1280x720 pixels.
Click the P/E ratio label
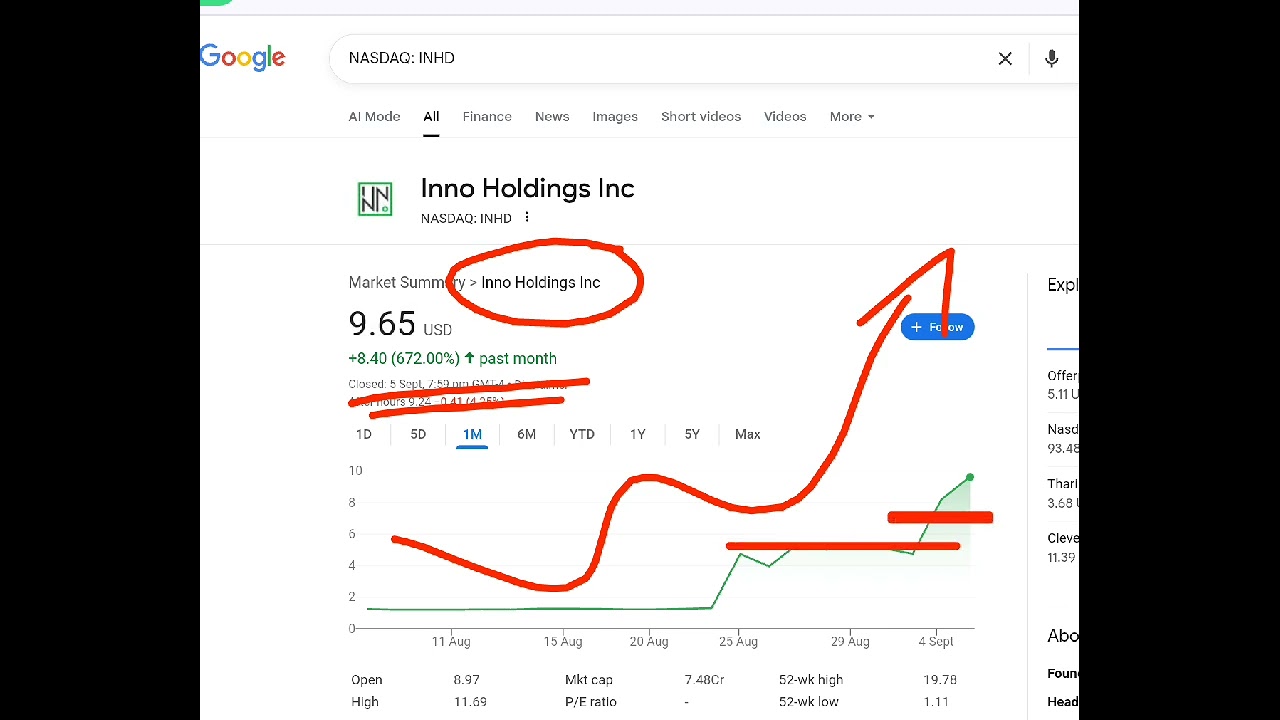pyautogui.click(x=590, y=702)
